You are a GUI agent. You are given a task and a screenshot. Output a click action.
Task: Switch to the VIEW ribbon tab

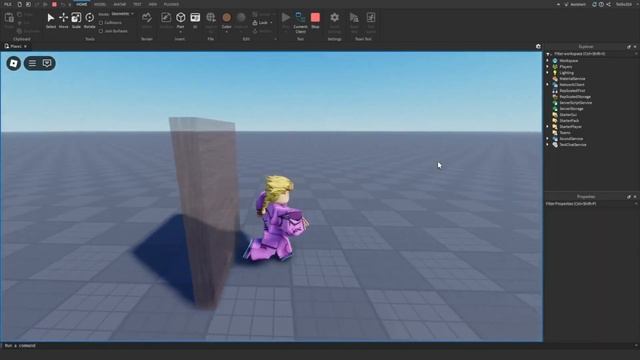(153, 4)
